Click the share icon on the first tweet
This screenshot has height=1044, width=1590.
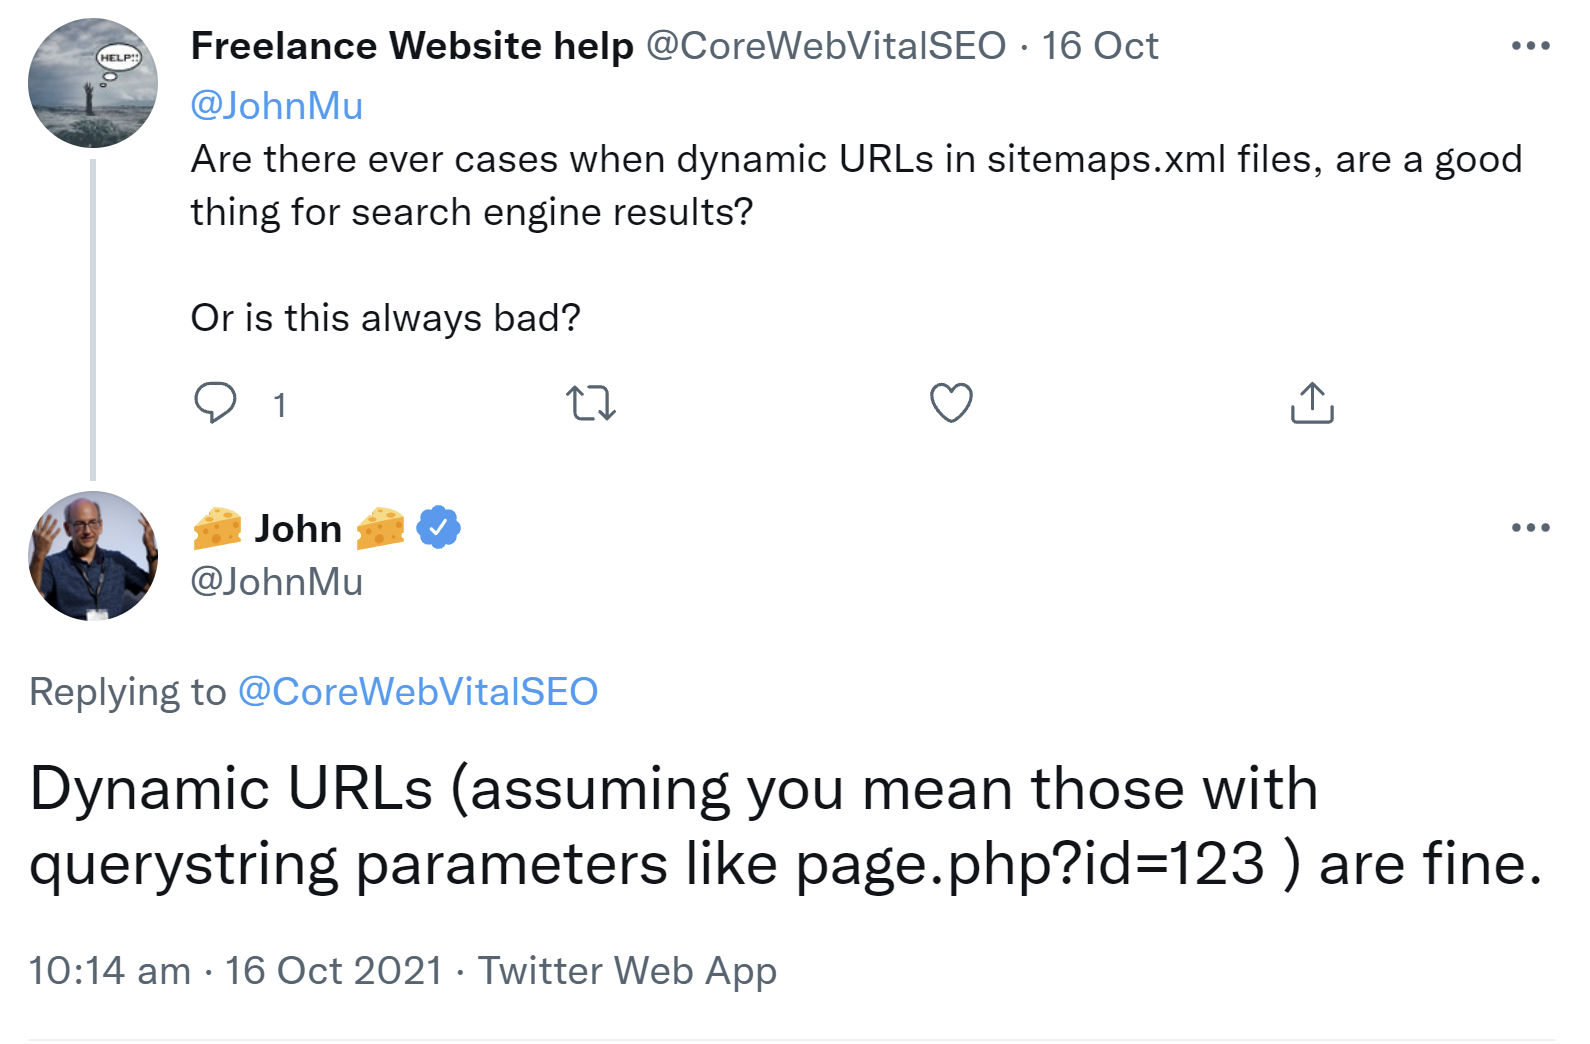pos(1312,403)
